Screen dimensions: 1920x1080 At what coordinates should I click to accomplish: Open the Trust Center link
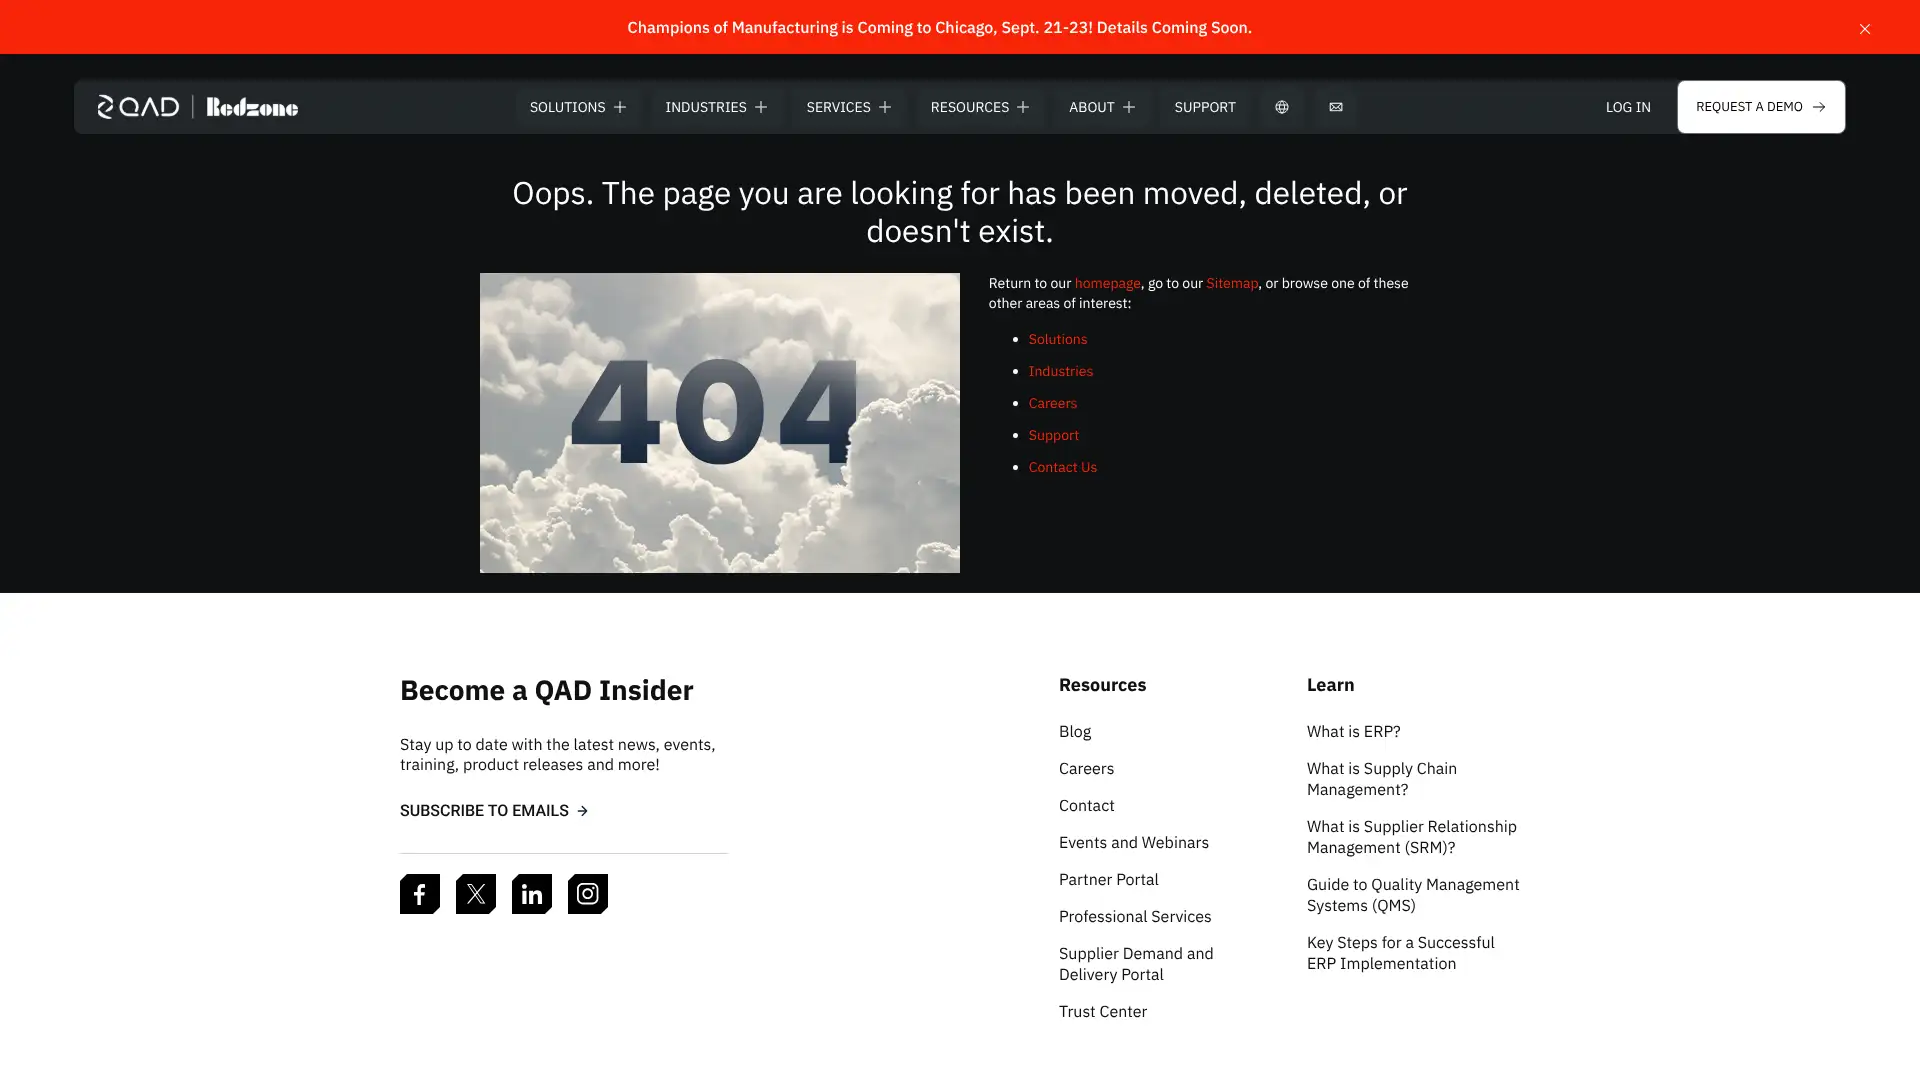point(1103,1012)
